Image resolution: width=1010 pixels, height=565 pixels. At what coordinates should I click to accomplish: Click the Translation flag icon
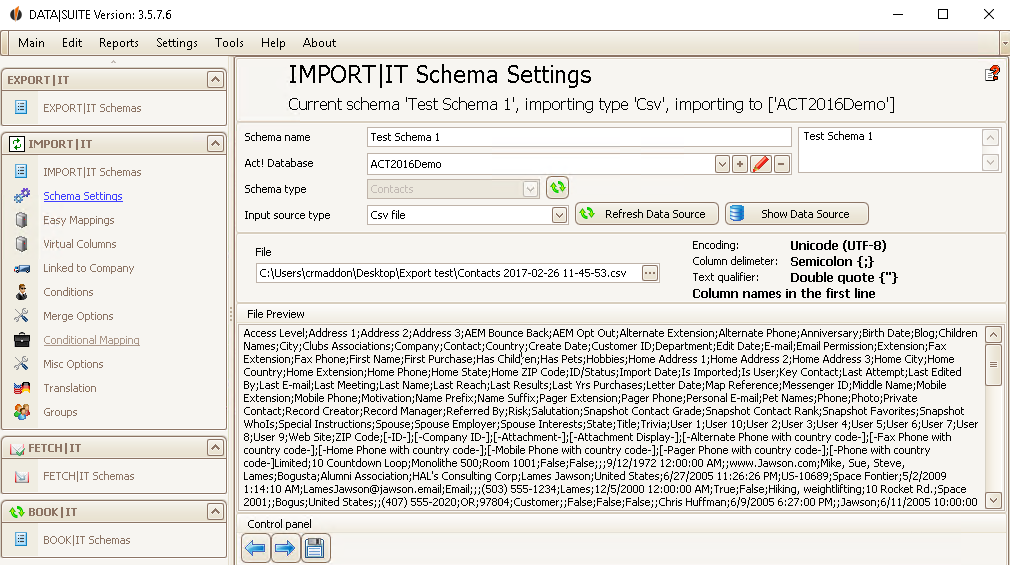click(x=22, y=388)
